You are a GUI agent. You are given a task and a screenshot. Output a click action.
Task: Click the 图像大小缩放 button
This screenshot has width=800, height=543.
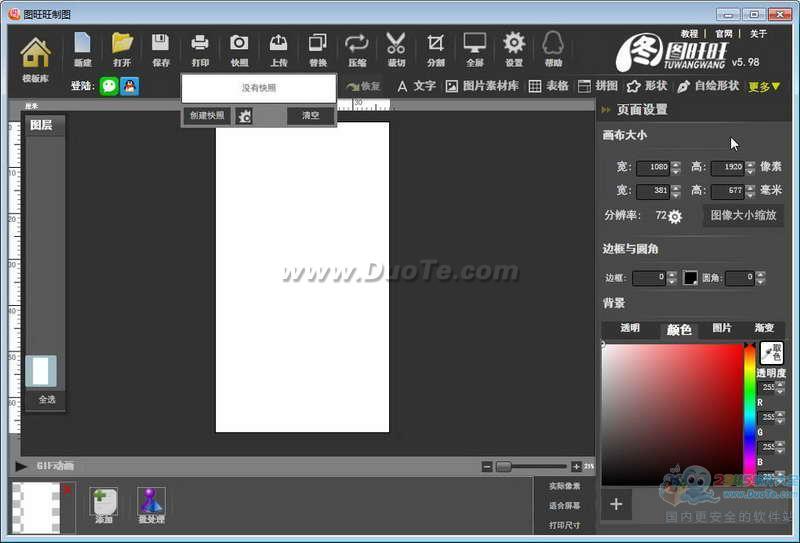(743, 215)
